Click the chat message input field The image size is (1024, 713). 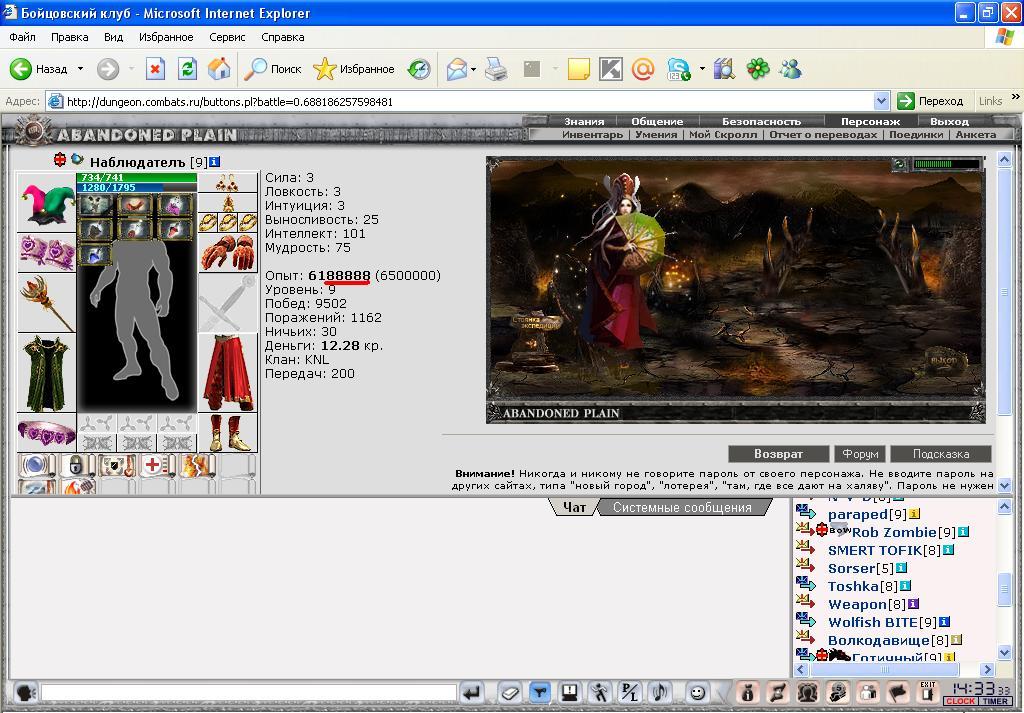pyautogui.click(x=249, y=692)
